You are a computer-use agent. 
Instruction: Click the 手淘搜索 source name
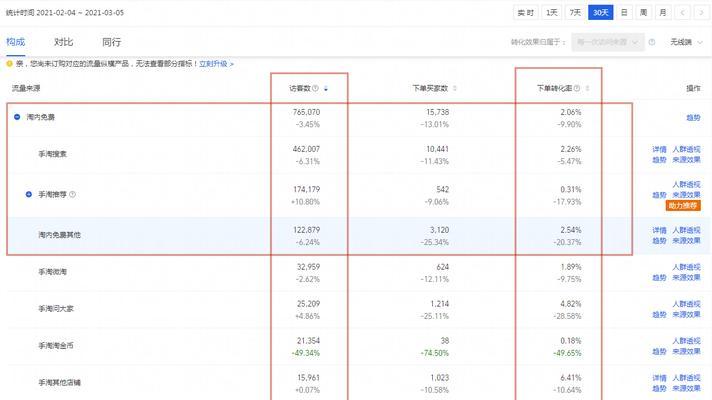tap(52, 154)
